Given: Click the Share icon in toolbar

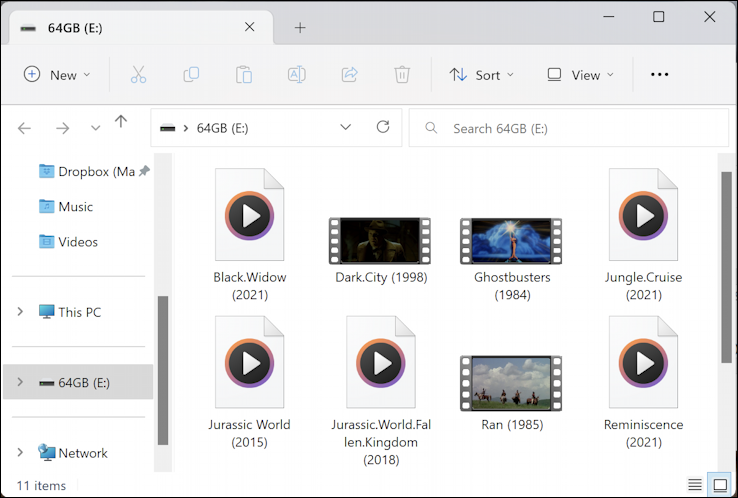Looking at the screenshot, I should pos(349,75).
